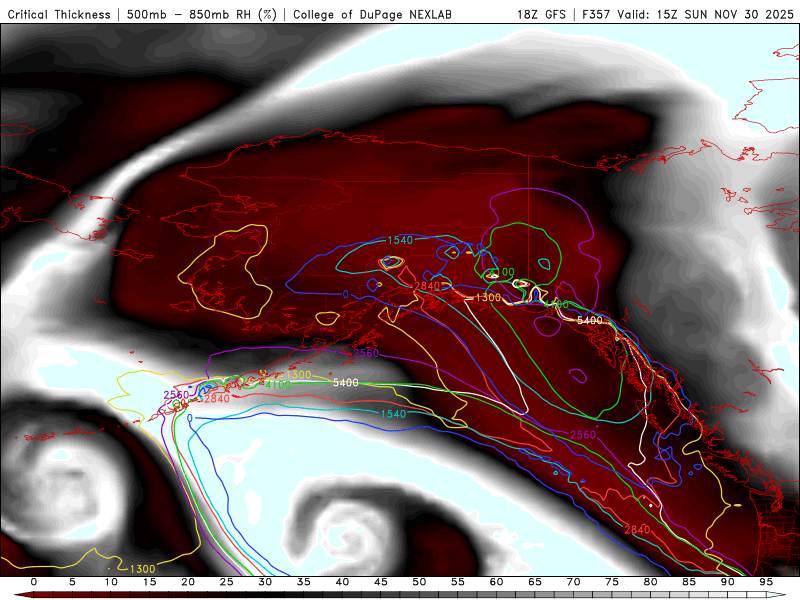The height and width of the screenshot is (600, 800).
Task: Click the "5" tick label on the color scale
Action: point(72,582)
